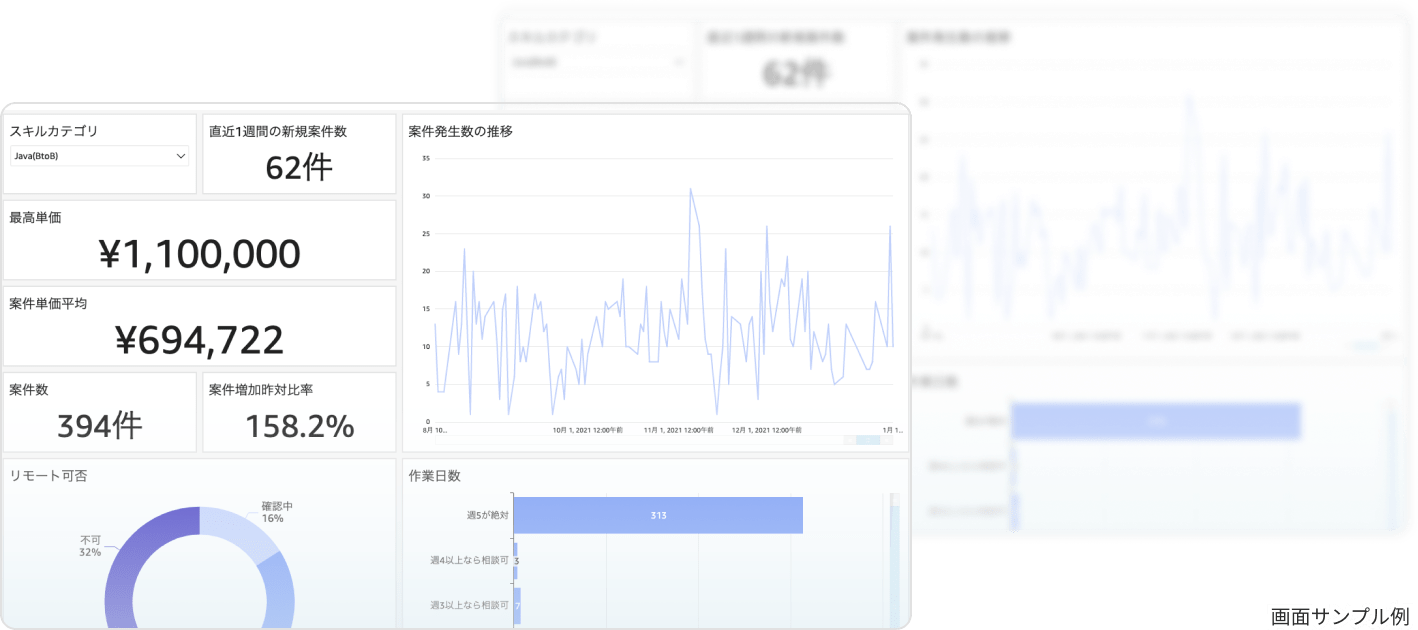Click the 不可 32% donut segment

(120, 570)
